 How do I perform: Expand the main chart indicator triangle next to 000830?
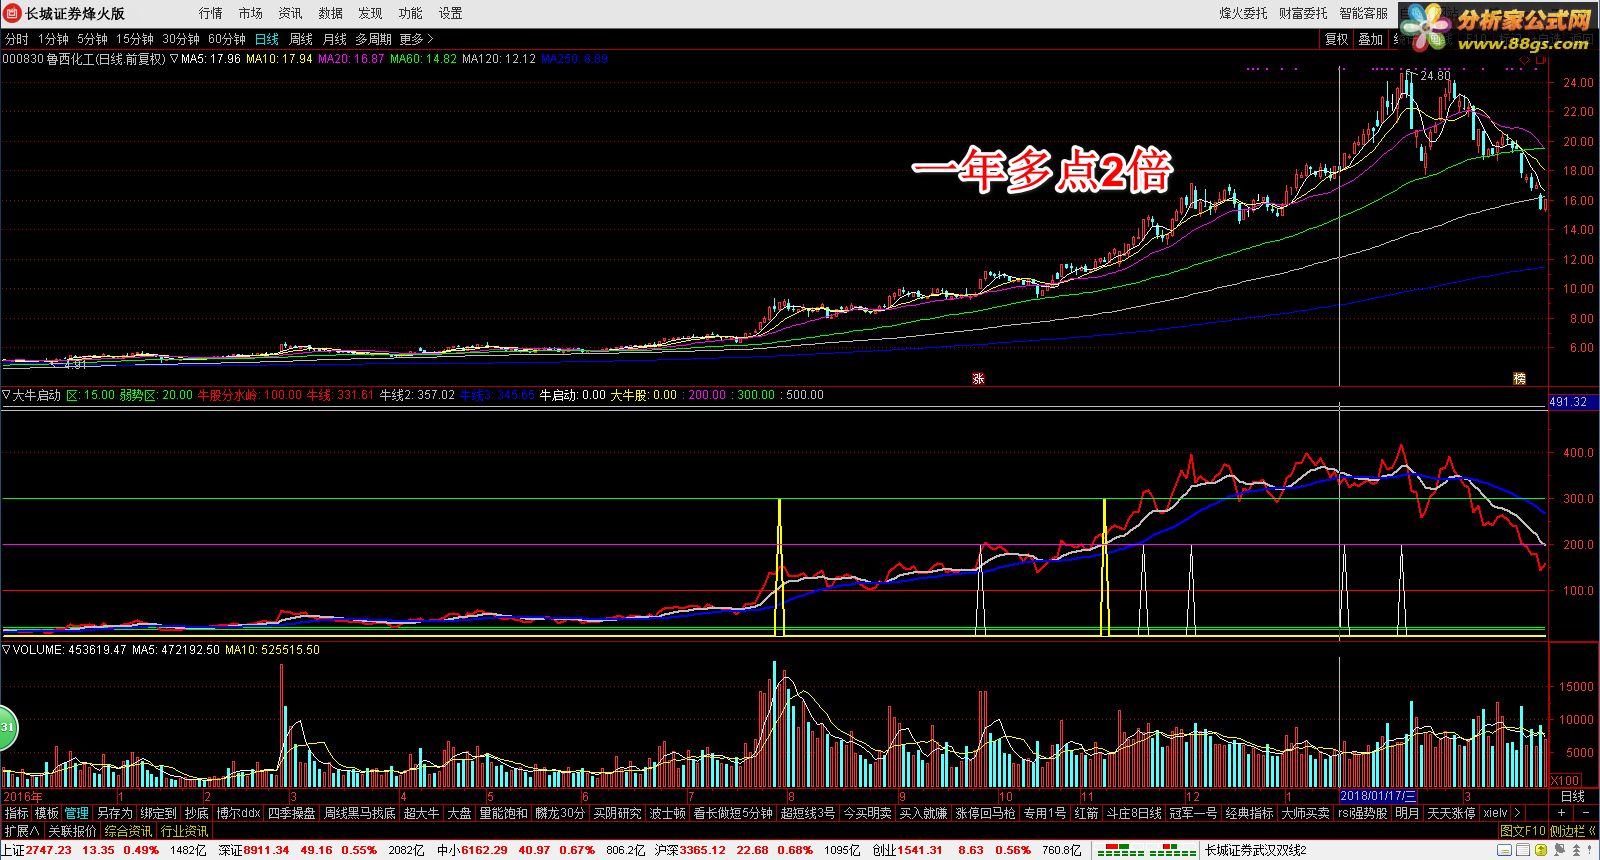pyautogui.click(x=174, y=59)
